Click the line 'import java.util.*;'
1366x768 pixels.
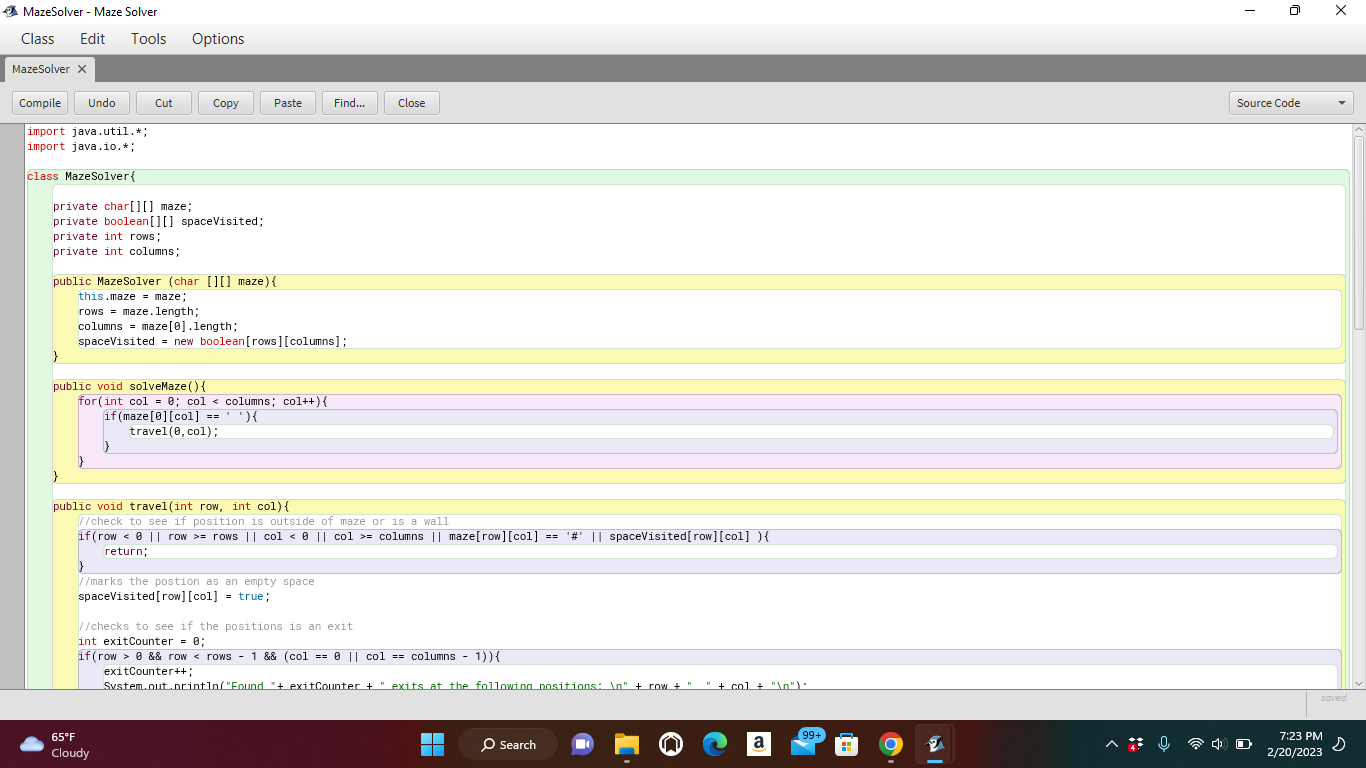pos(88,131)
